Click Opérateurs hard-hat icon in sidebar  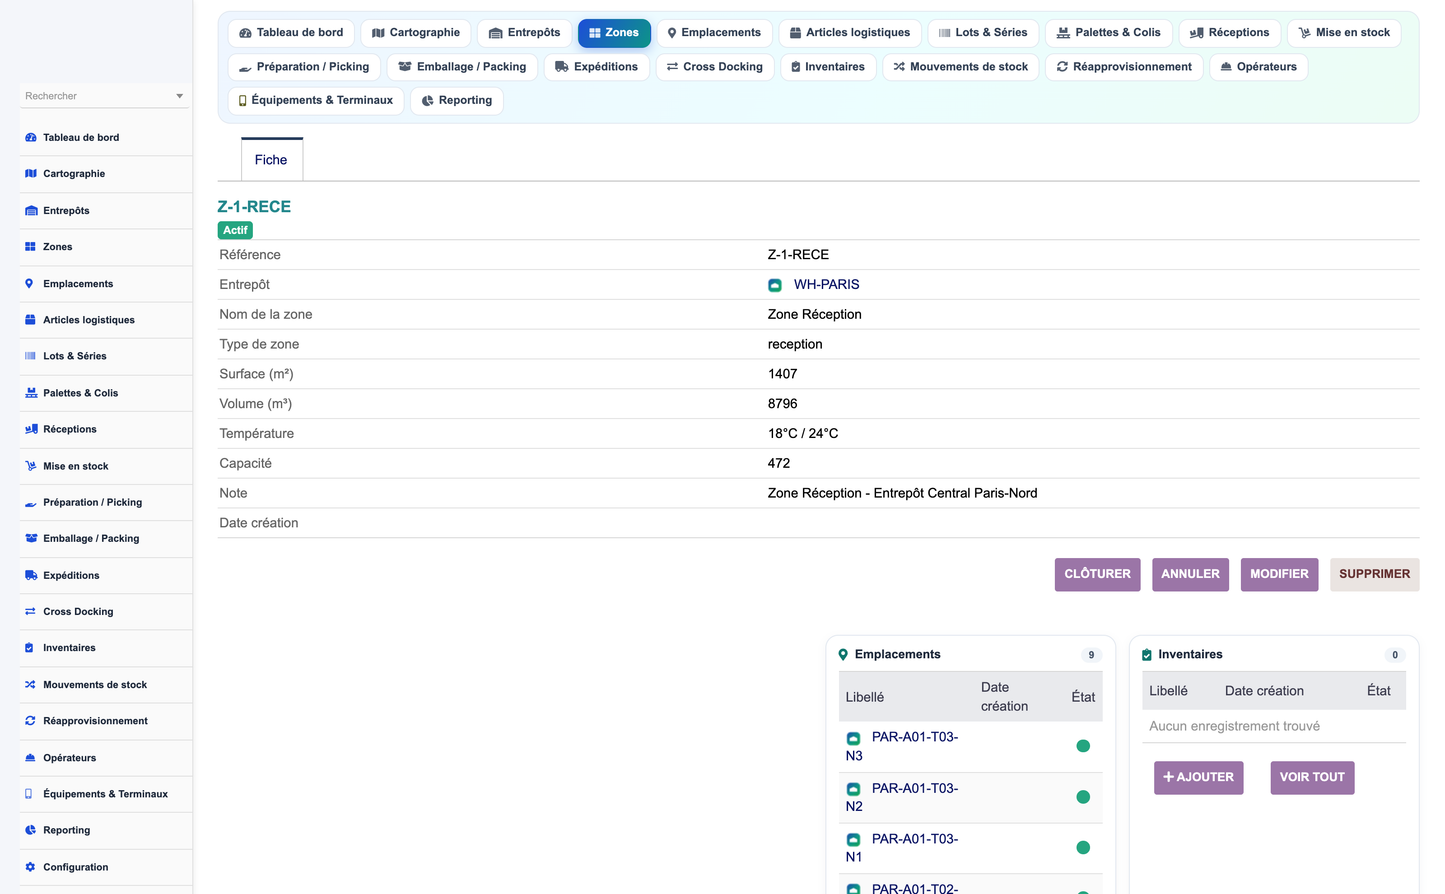coord(31,758)
